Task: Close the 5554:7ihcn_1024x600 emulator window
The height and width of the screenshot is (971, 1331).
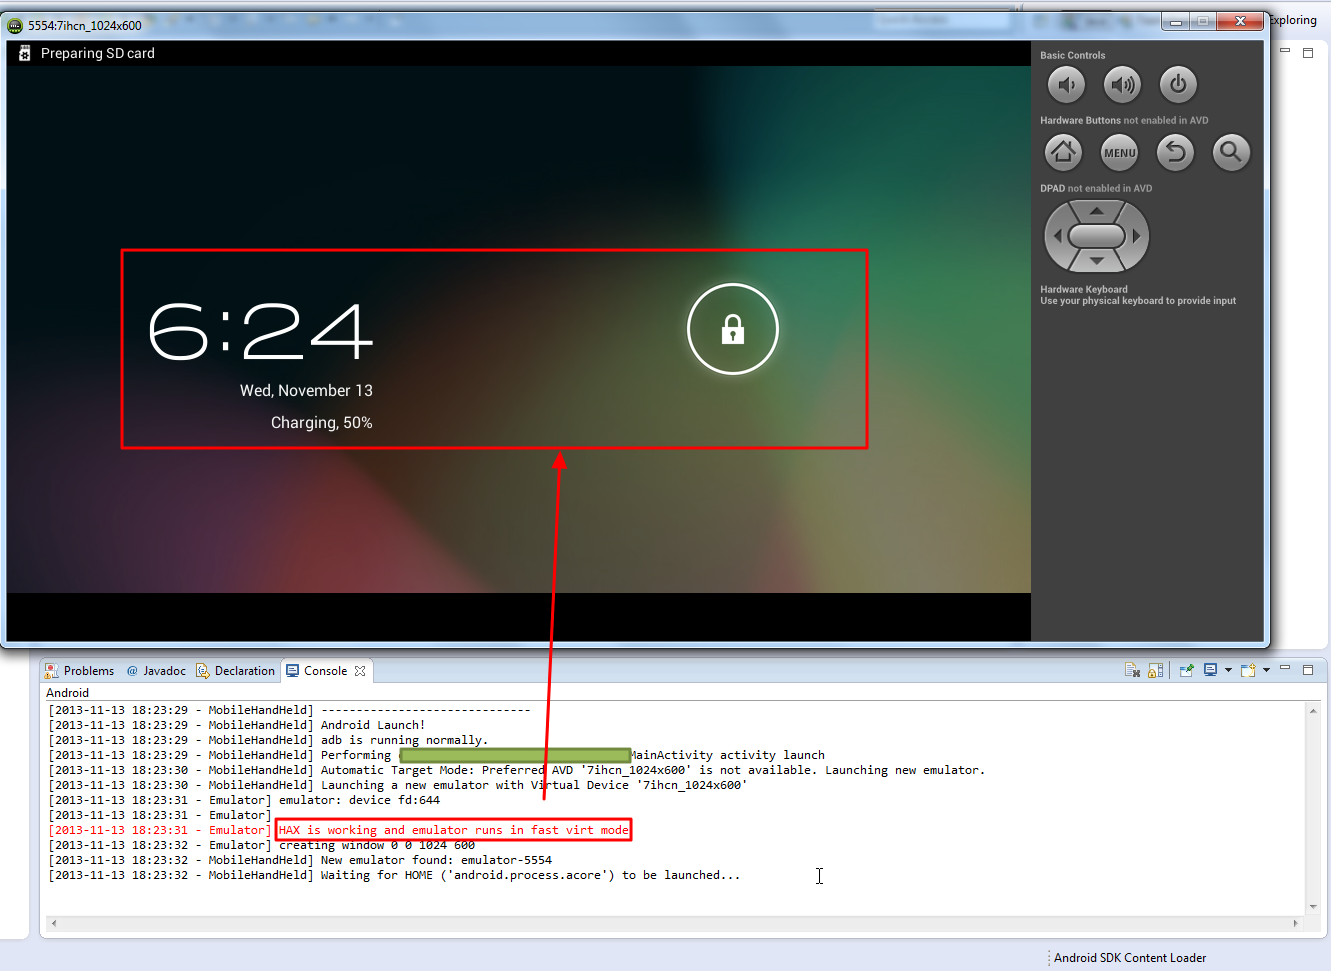Action: tap(1241, 21)
